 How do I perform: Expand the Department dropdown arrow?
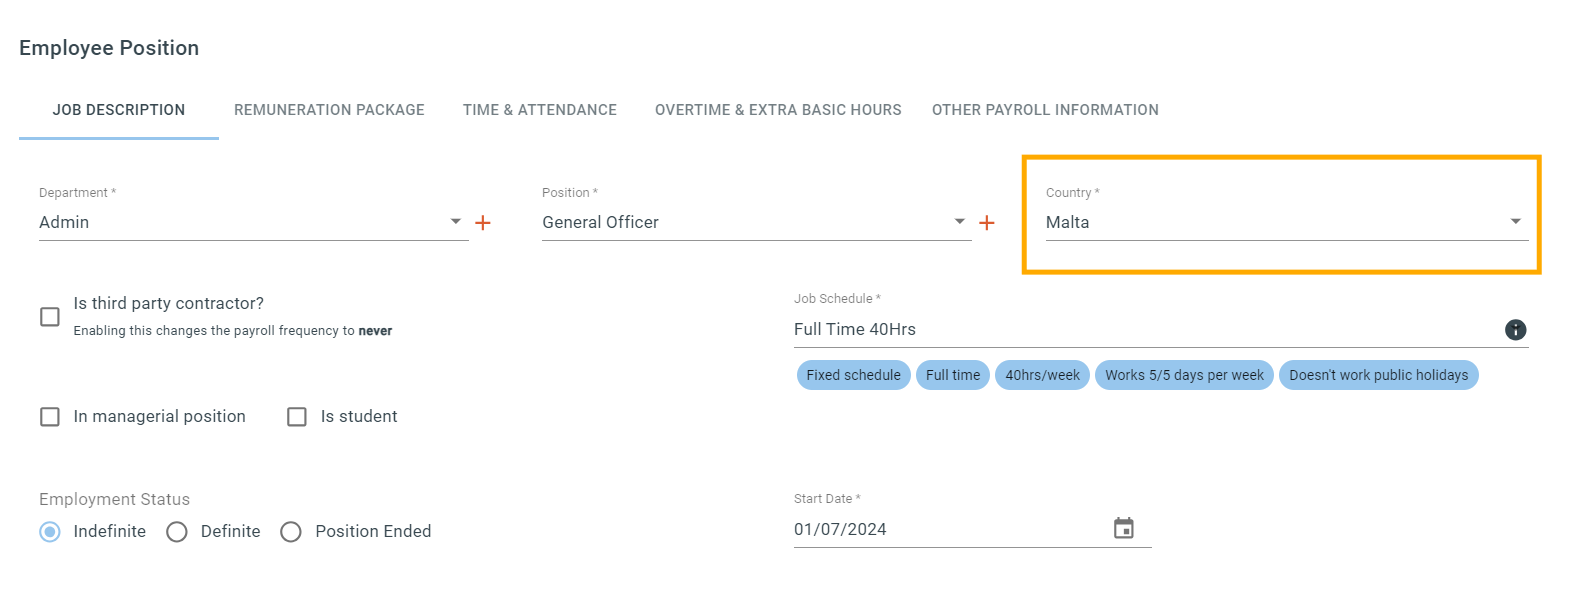[456, 222]
